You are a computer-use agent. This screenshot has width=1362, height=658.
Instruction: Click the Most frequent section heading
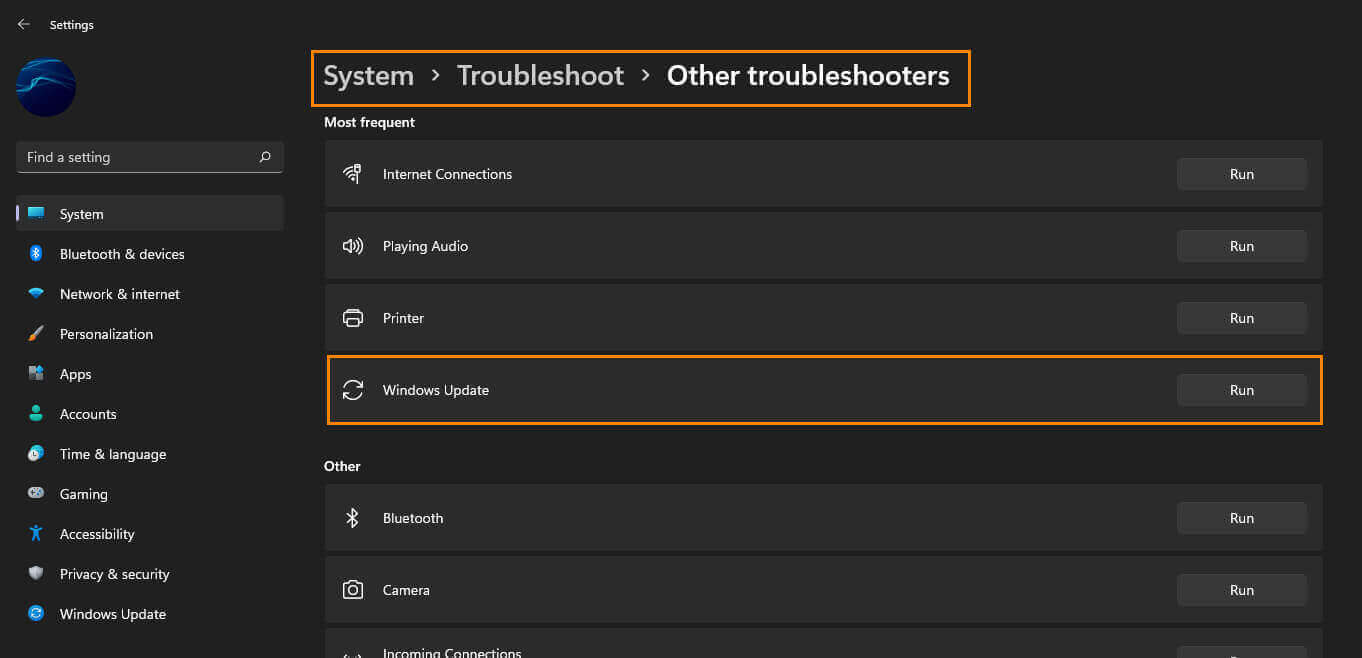coord(369,122)
